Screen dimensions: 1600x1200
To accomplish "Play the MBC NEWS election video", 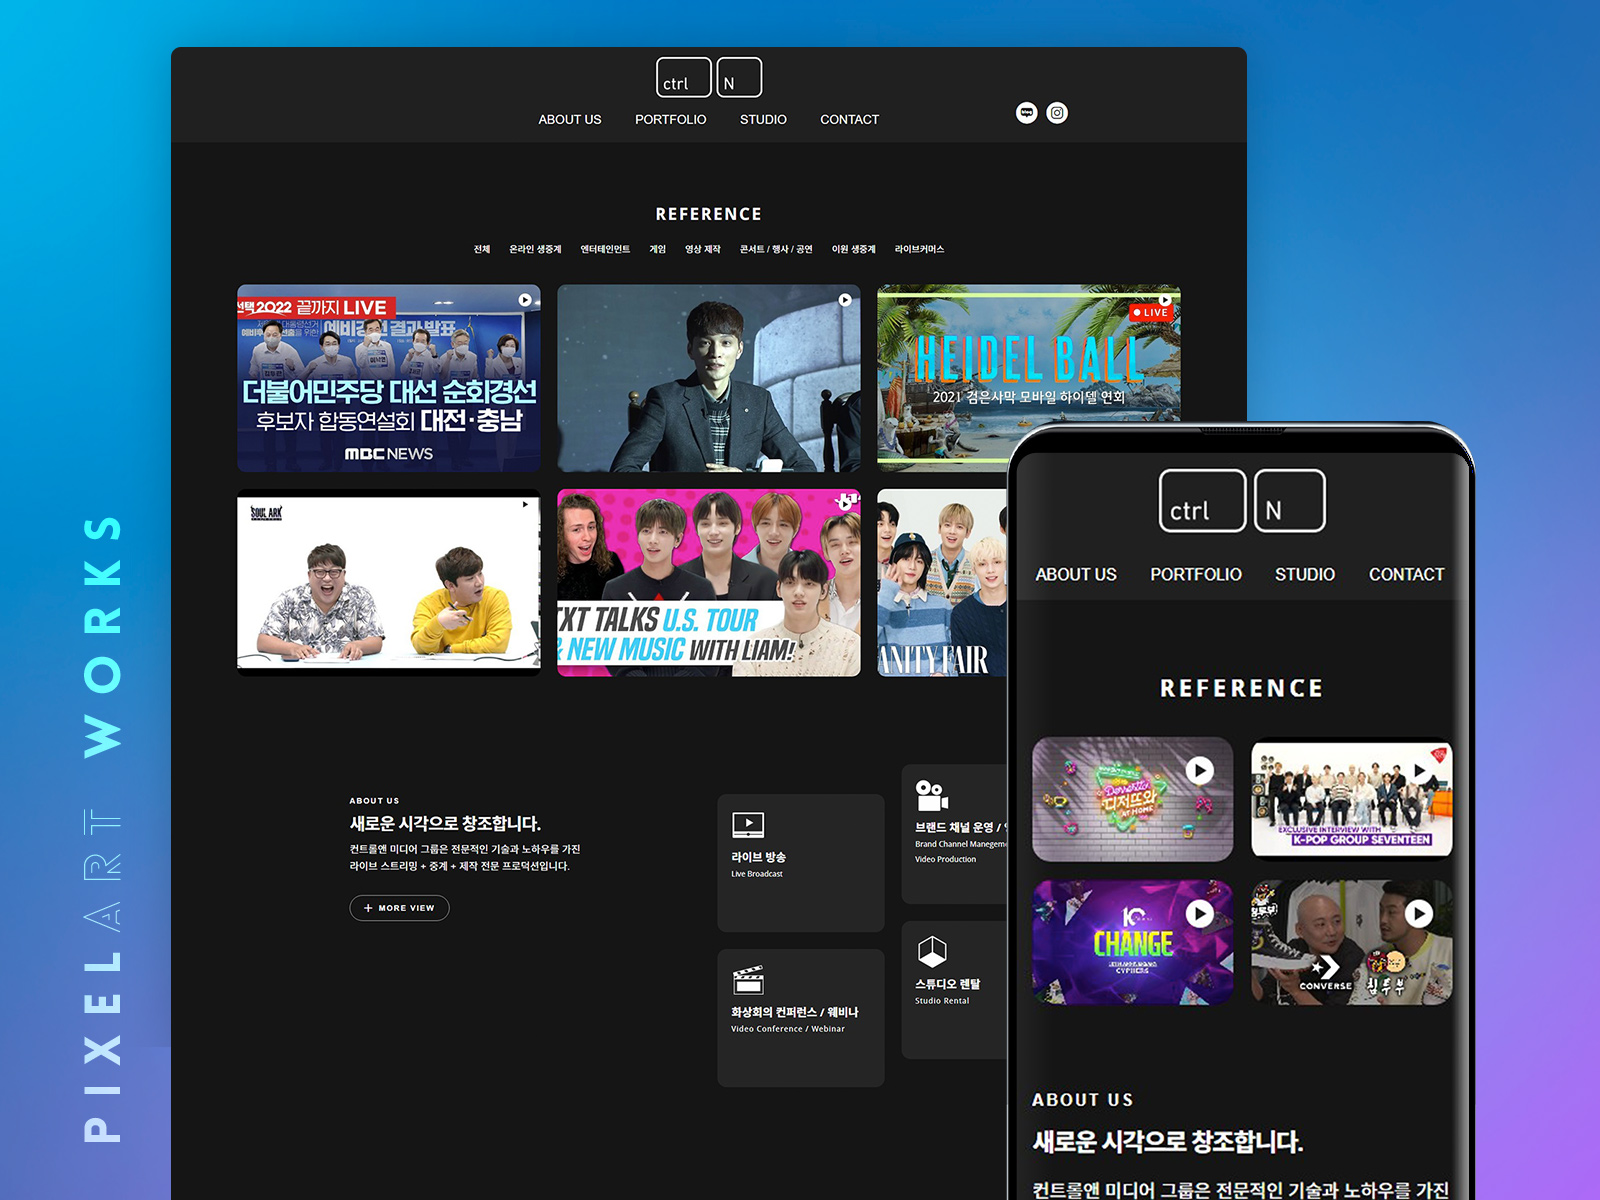I will point(525,300).
